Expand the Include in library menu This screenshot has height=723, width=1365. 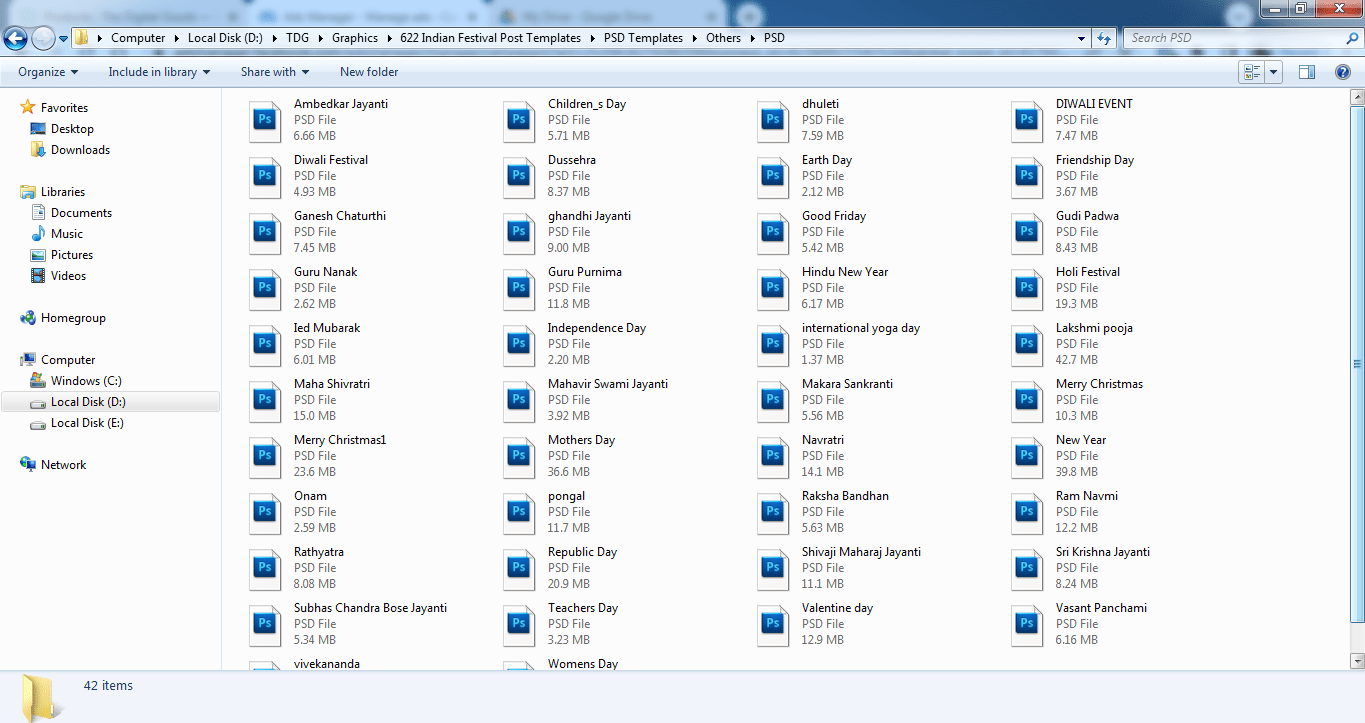pos(159,72)
